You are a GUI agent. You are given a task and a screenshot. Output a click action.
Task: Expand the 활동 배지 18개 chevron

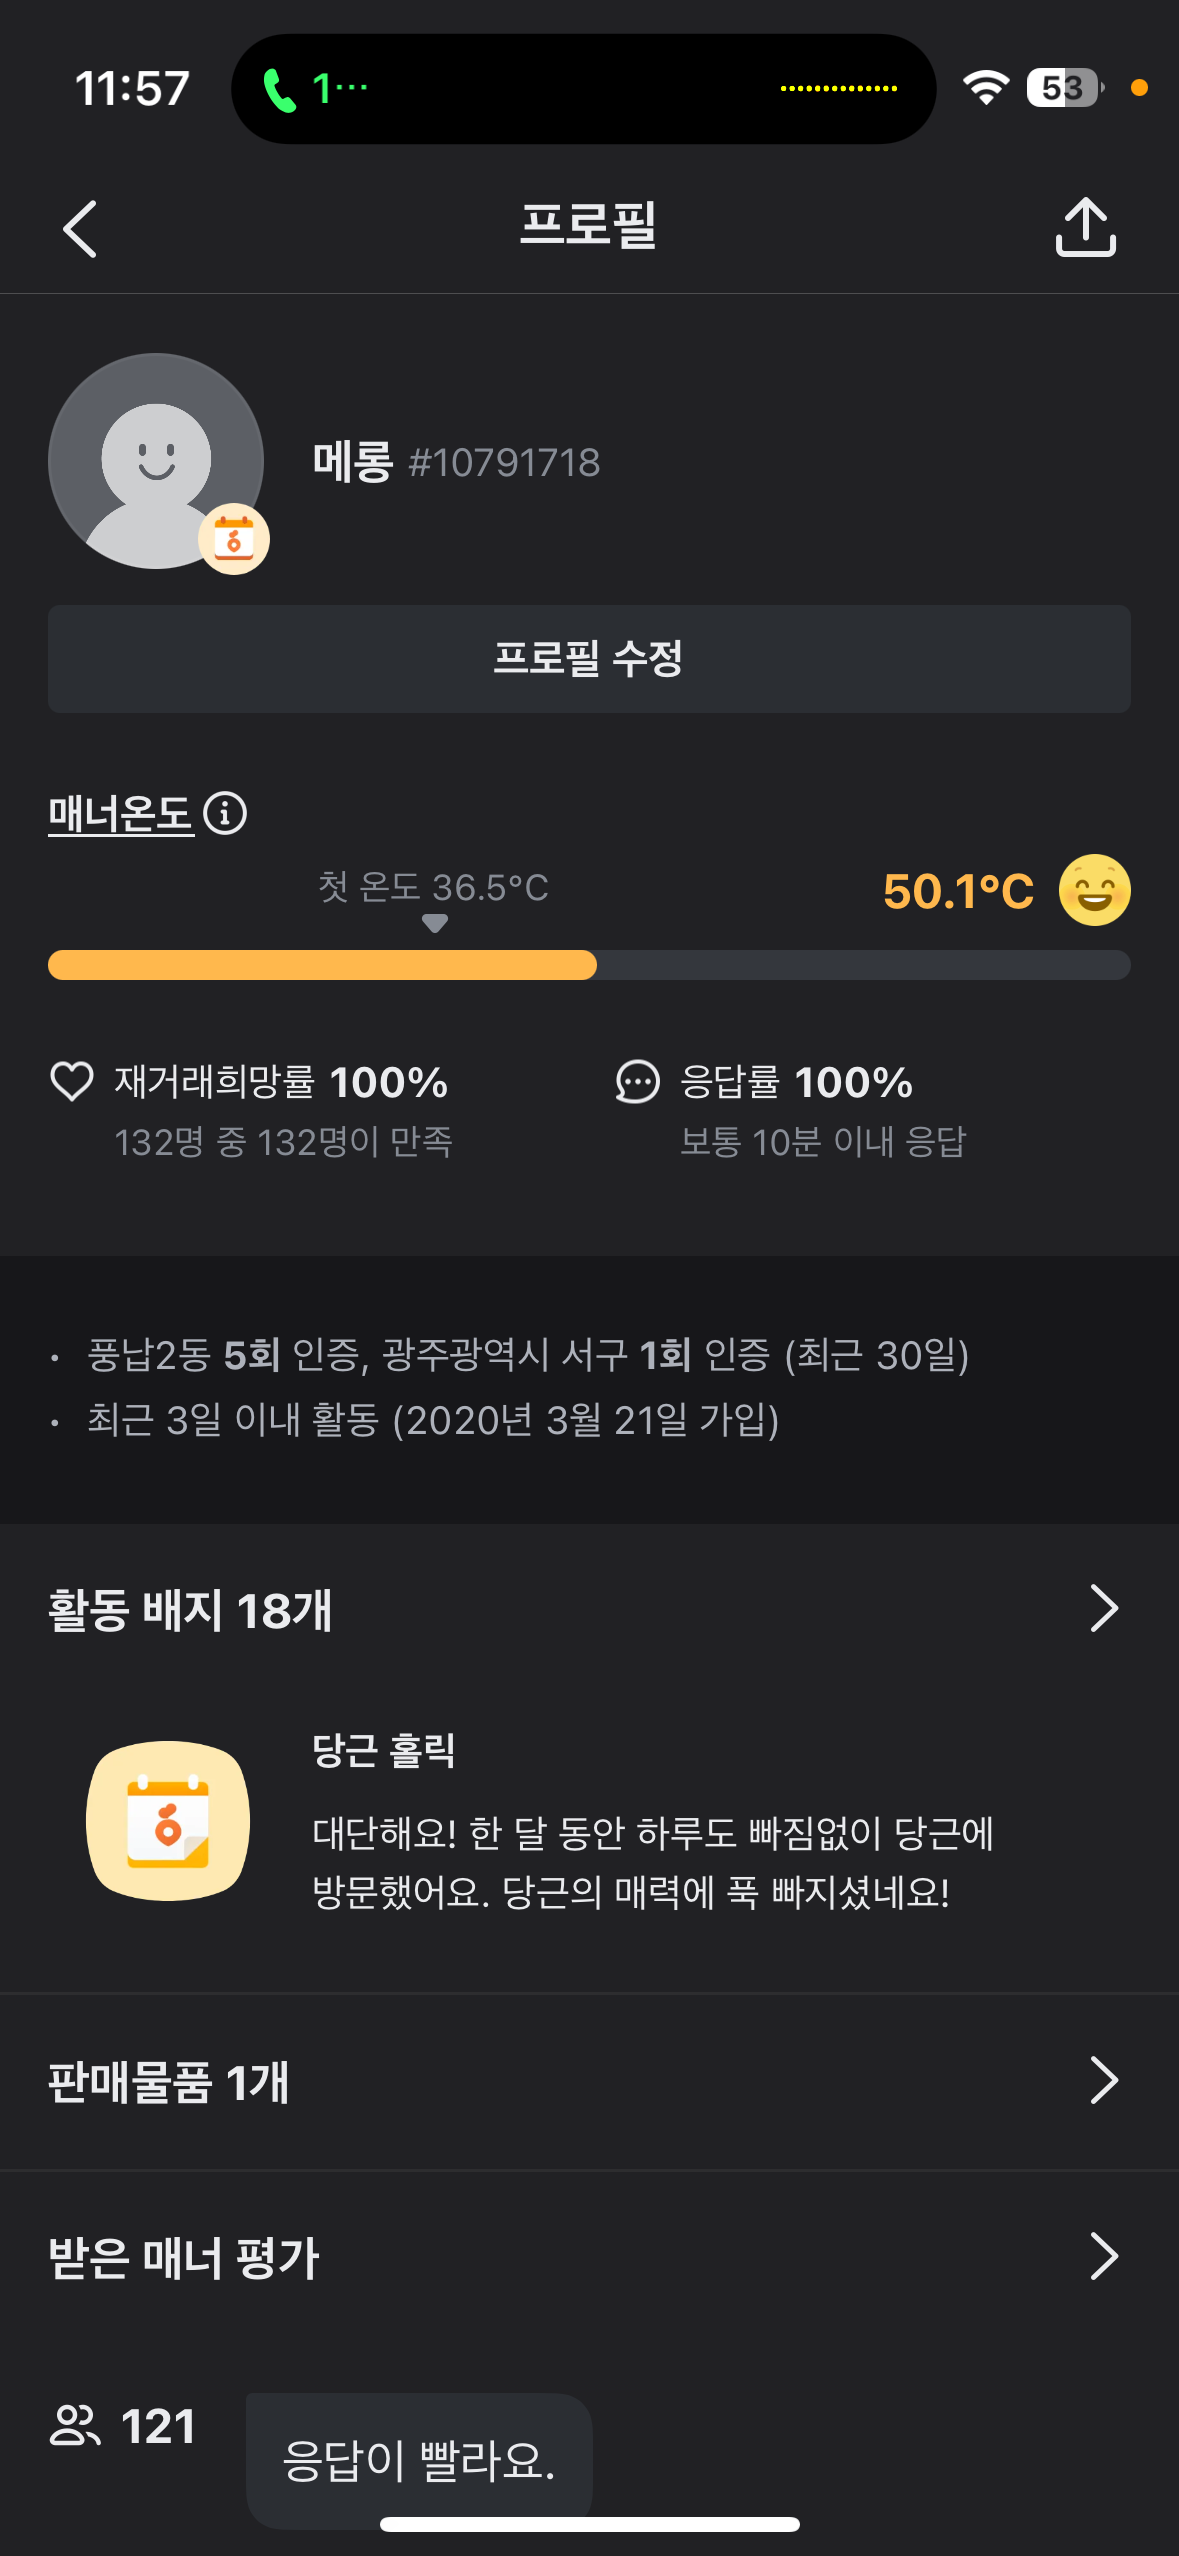point(1103,1608)
